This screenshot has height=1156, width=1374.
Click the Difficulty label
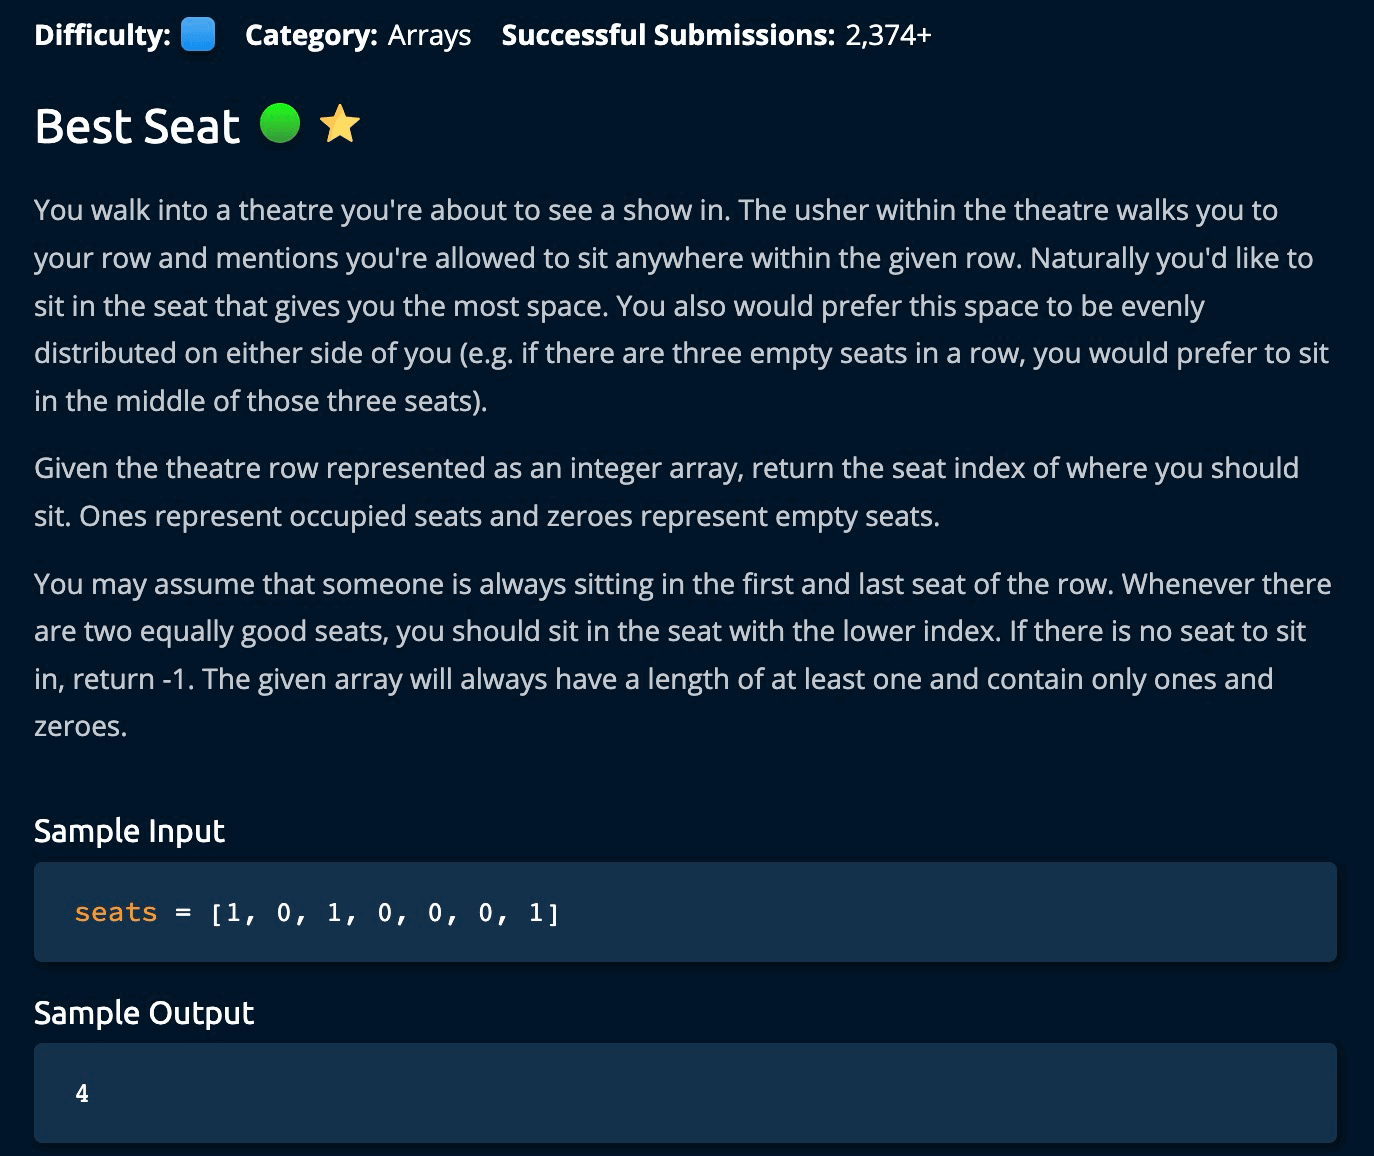pyautogui.click(x=102, y=35)
